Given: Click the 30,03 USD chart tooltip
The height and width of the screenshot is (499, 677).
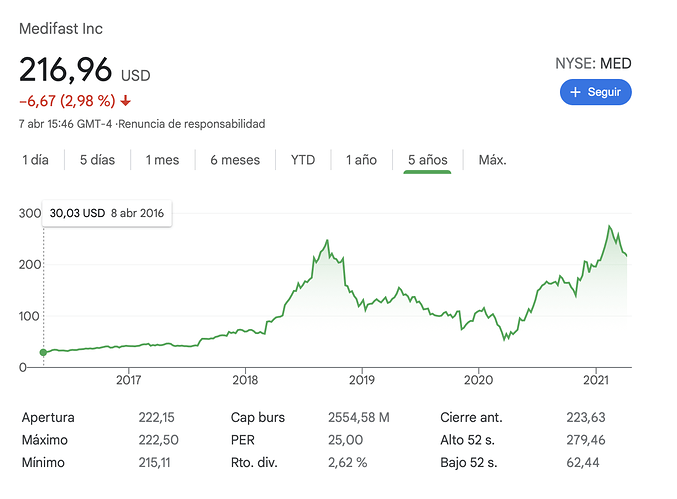Looking at the screenshot, I should (107, 213).
